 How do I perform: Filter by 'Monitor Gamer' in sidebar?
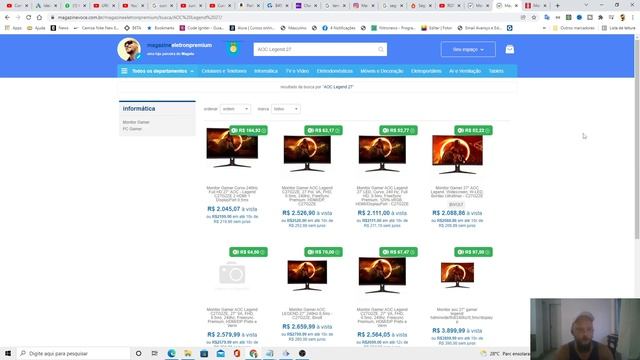tap(136, 122)
